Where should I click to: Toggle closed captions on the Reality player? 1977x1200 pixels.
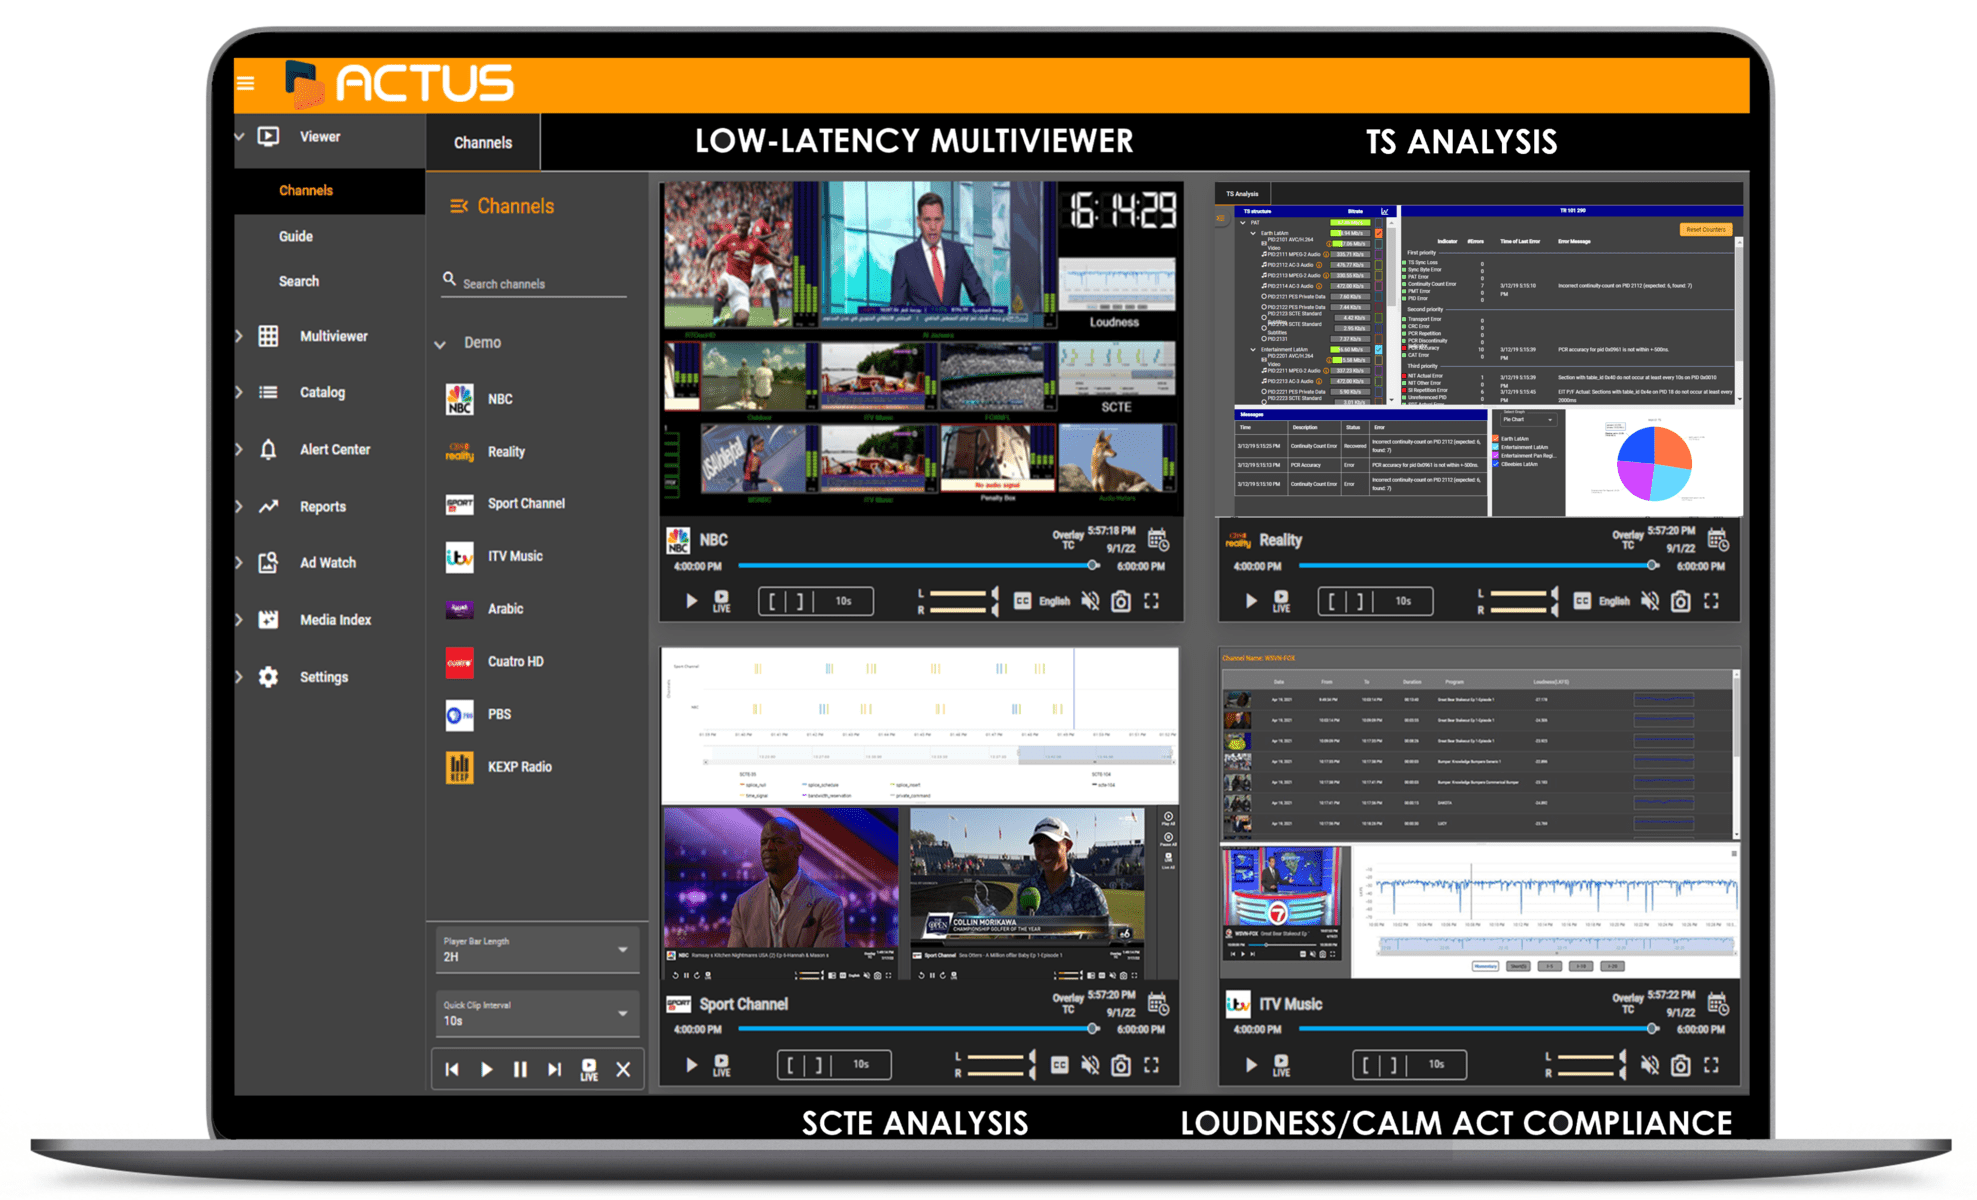tap(1582, 601)
